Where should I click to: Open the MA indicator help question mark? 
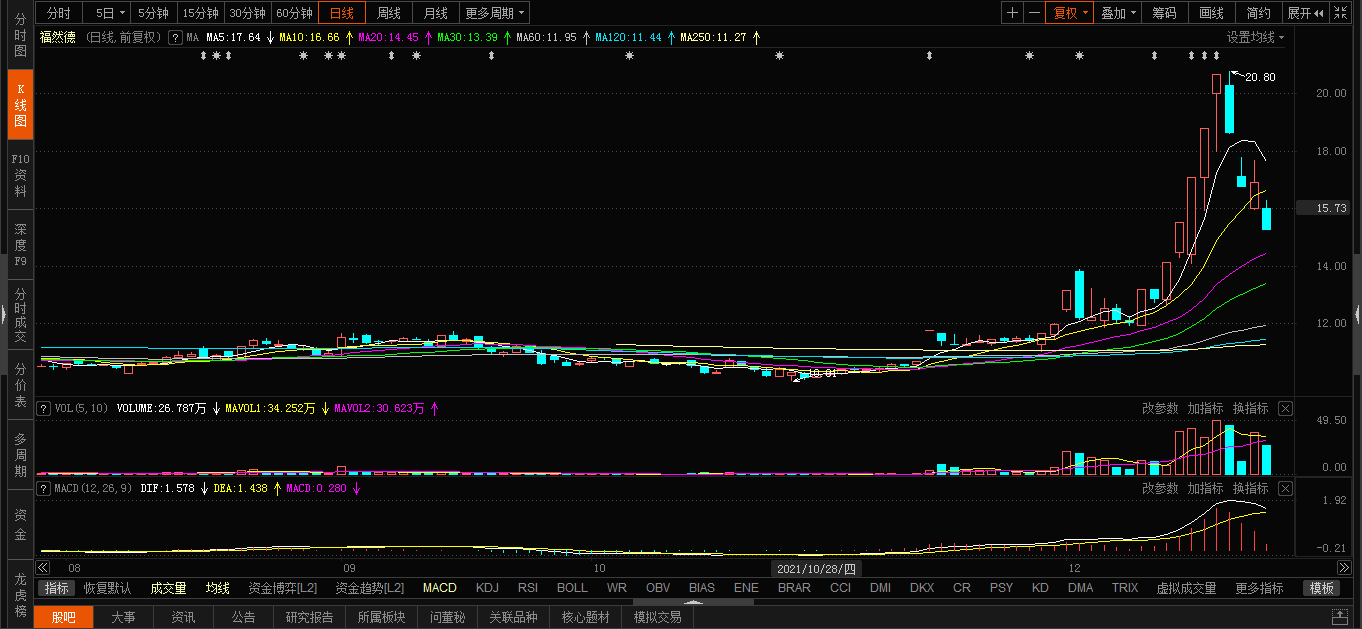tap(175, 37)
